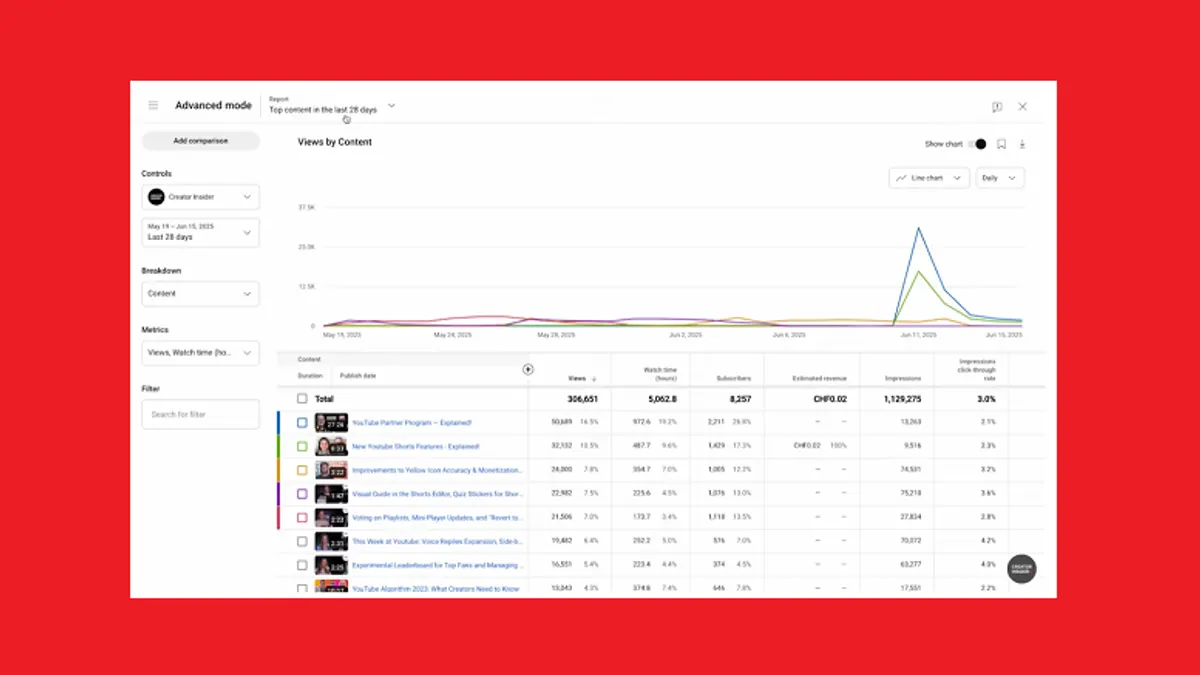Click the Publish date column label
The width and height of the screenshot is (1200, 675).
358,376
